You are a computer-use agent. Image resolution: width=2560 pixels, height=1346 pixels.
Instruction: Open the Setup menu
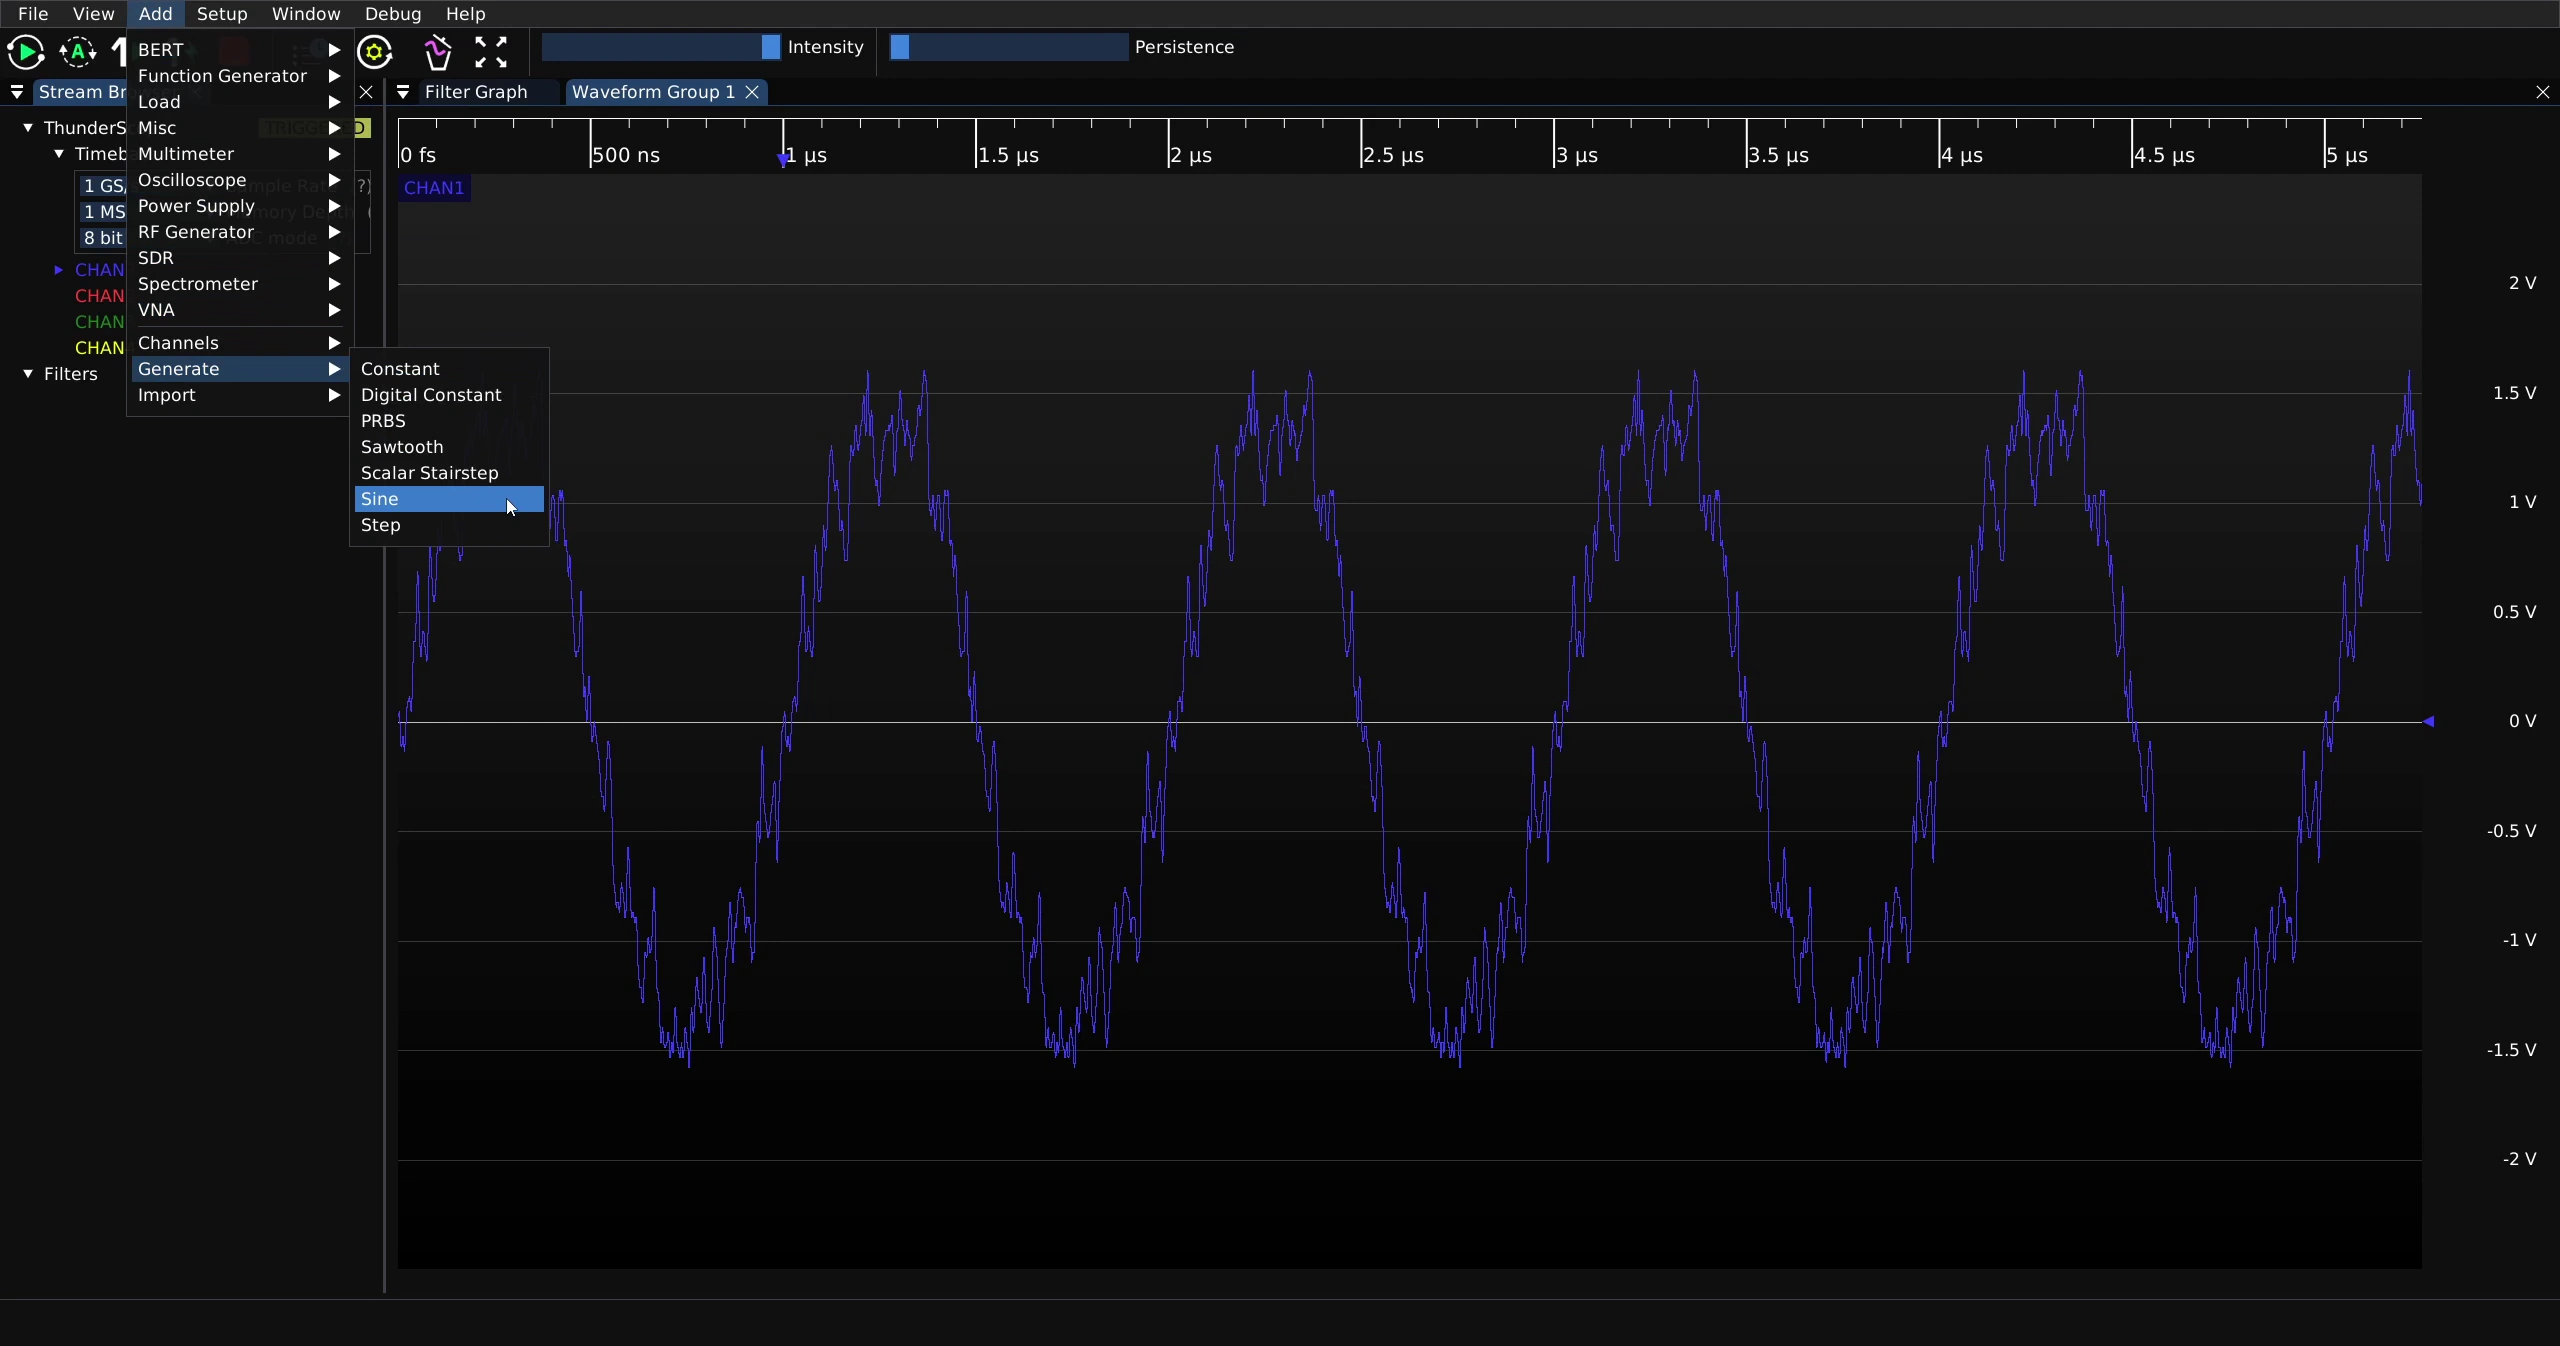222,14
